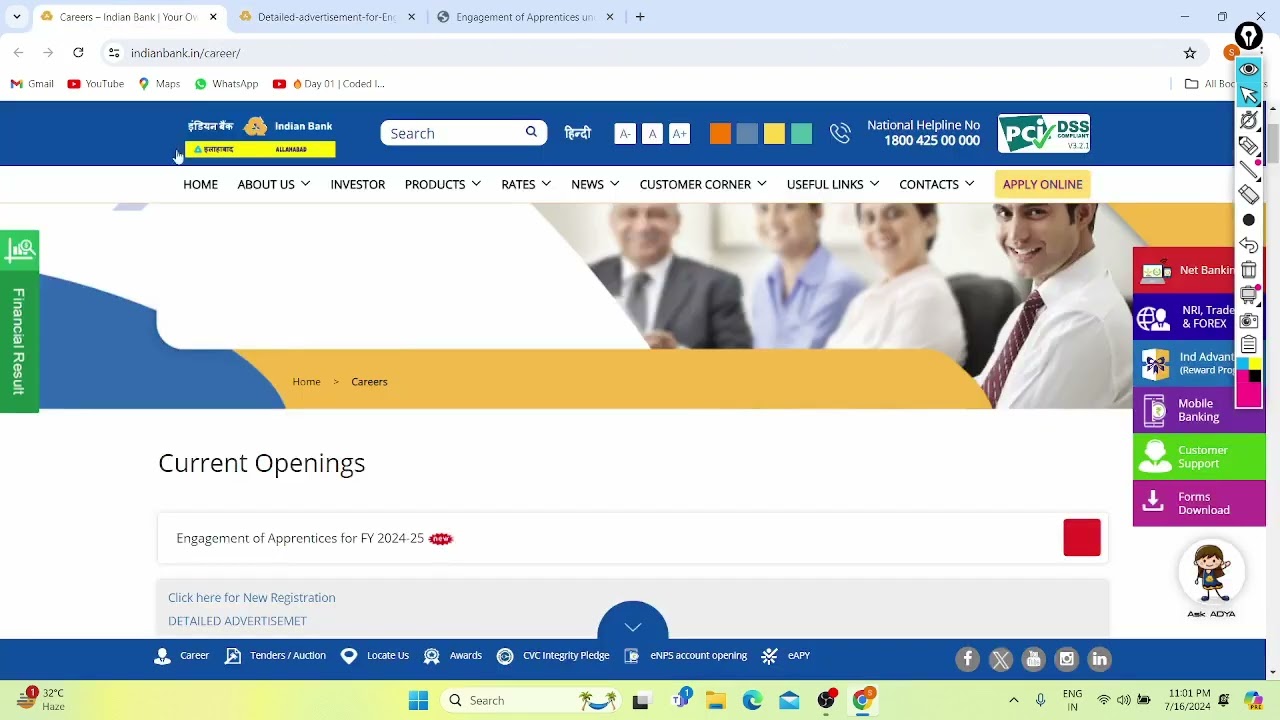Open the bank's Facebook page icon
Viewport: 1280px width, 720px height.
click(967, 659)
